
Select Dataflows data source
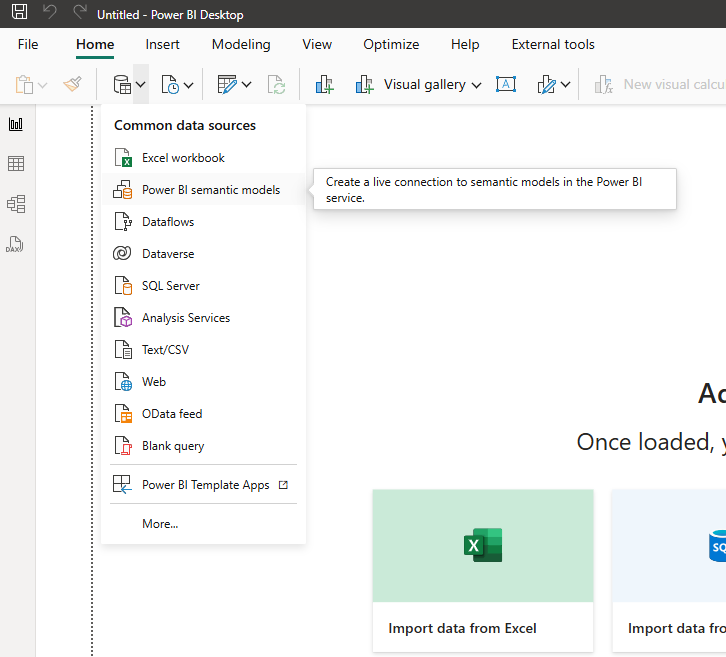[203, 222]
